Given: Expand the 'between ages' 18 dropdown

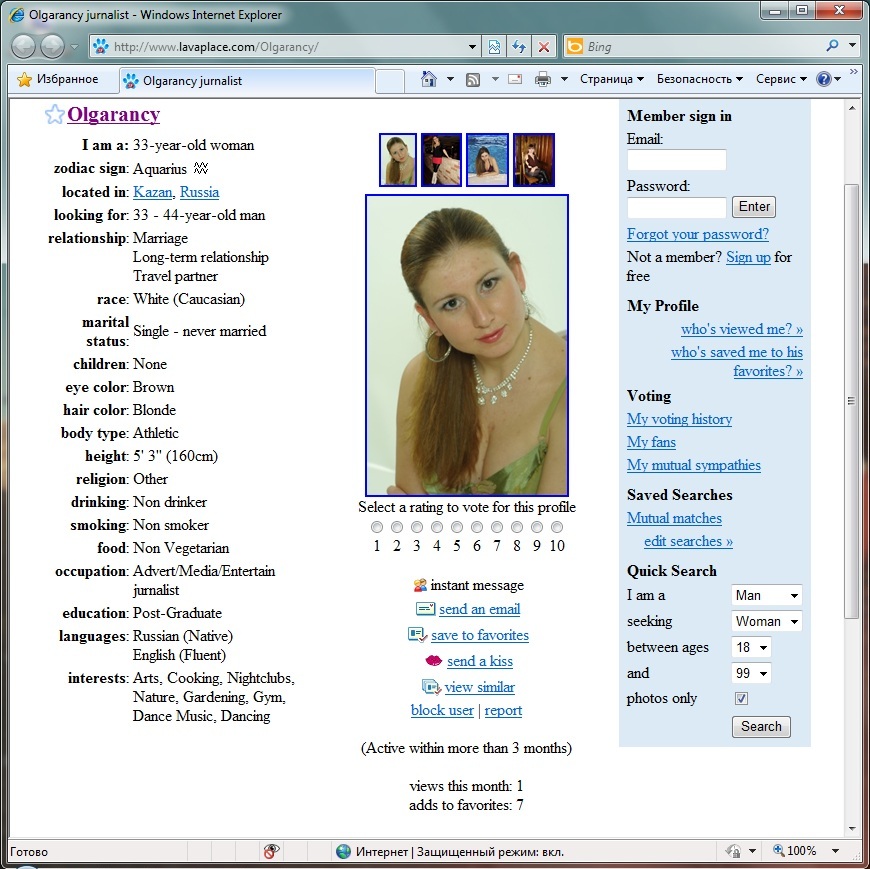Looking at the screenshot, I should (751, 647).
